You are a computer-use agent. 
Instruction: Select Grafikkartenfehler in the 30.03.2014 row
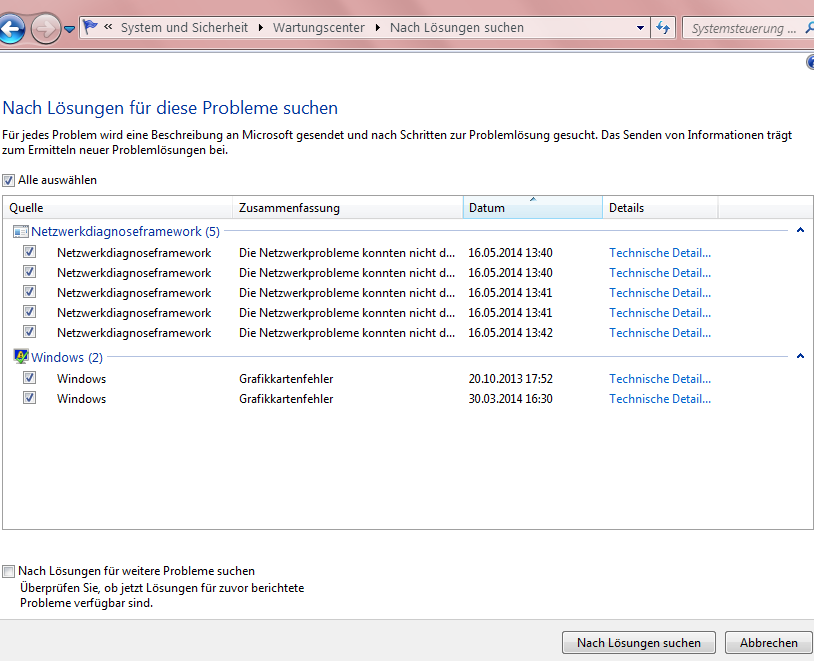(286, 399)
